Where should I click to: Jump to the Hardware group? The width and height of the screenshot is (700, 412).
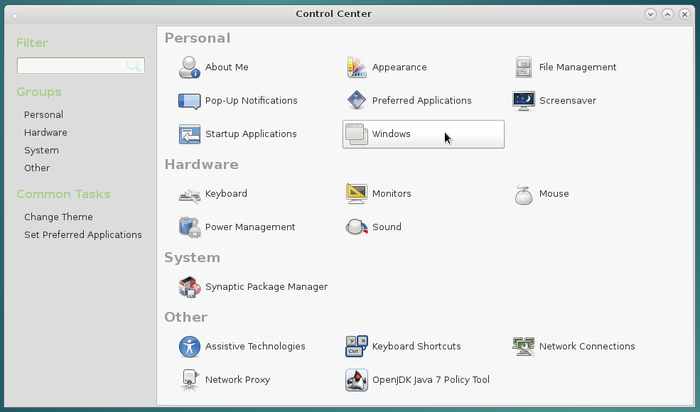pyautogui.click(x=46, y=133)
